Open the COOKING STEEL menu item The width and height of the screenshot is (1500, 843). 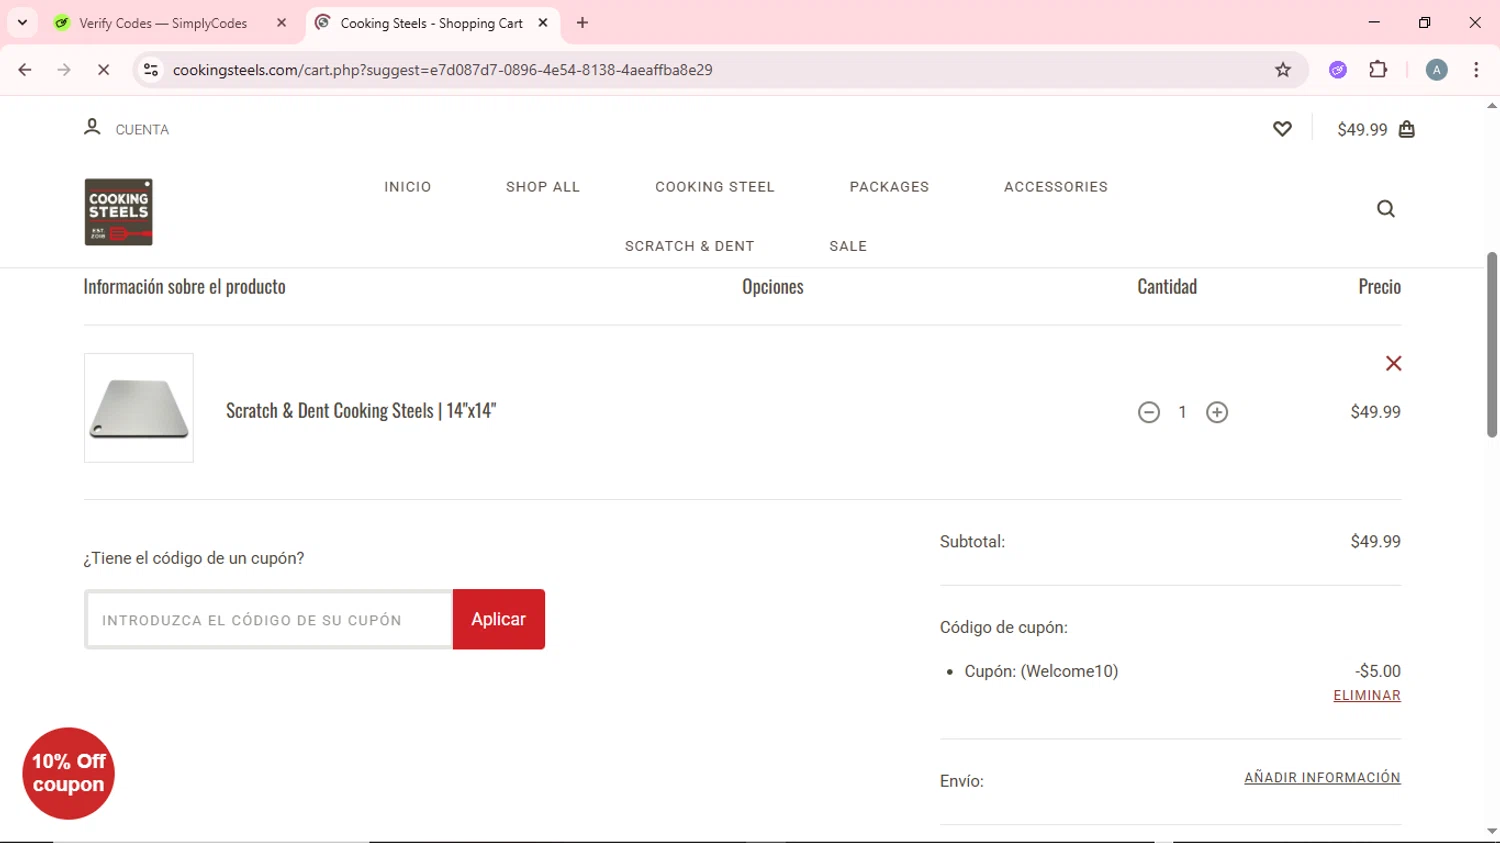715,187
